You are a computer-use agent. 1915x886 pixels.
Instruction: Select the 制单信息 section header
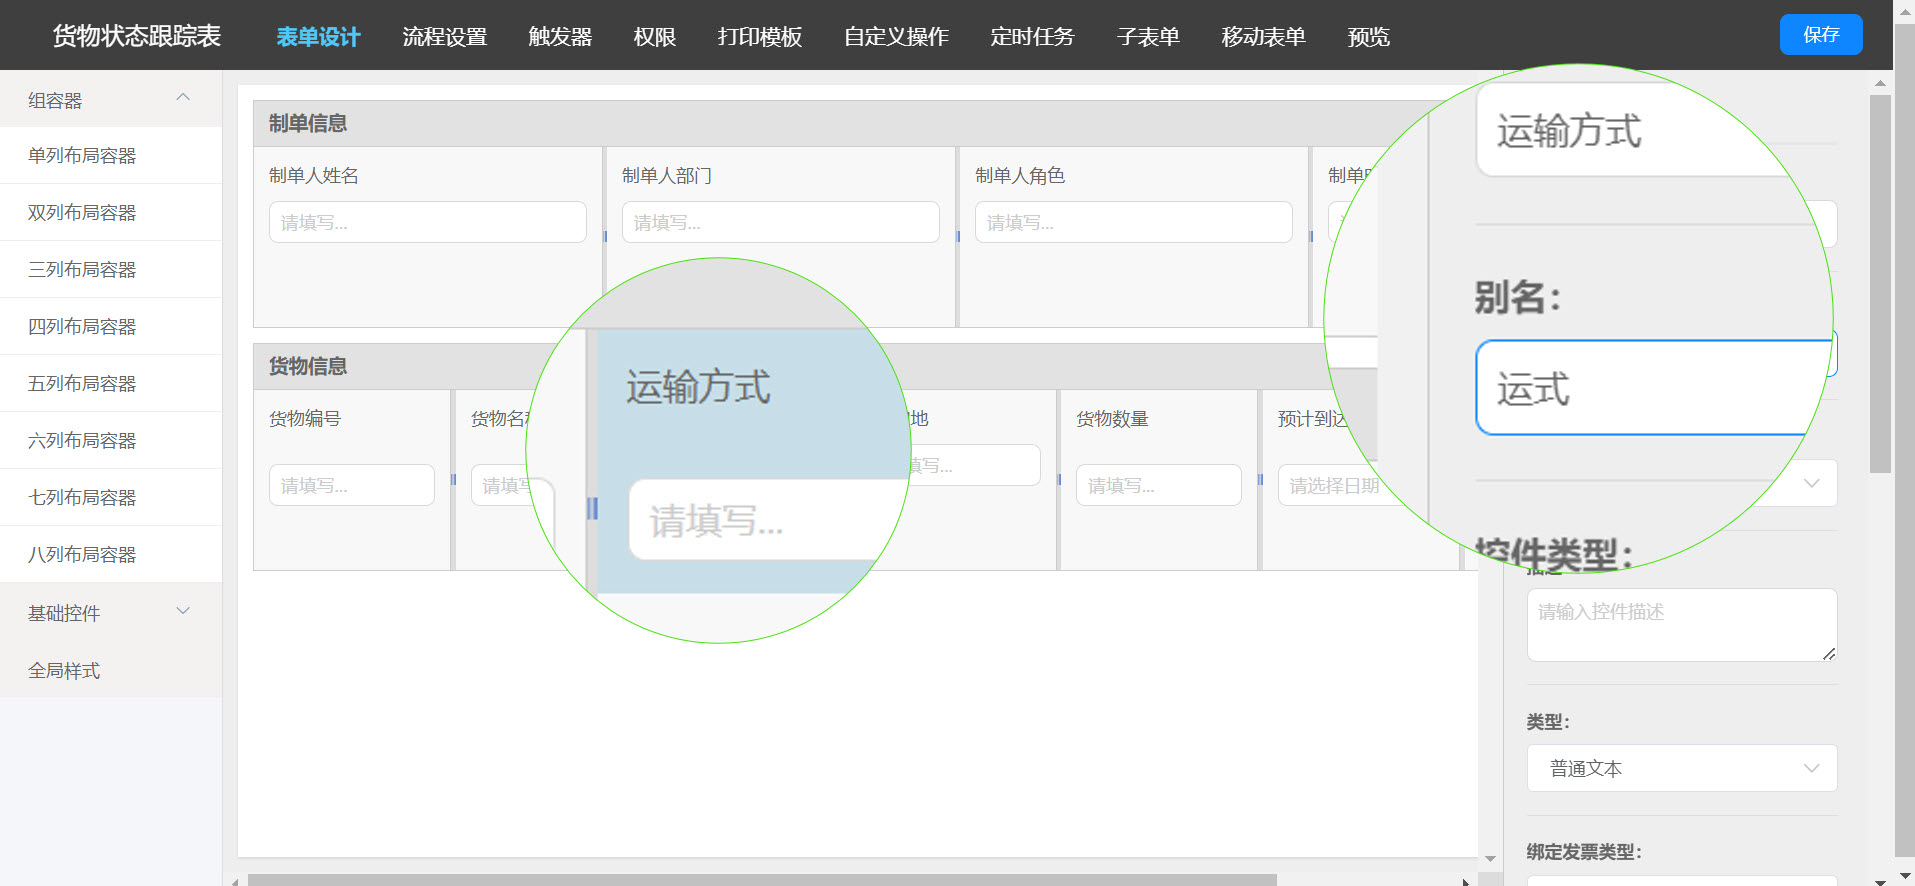308,123
